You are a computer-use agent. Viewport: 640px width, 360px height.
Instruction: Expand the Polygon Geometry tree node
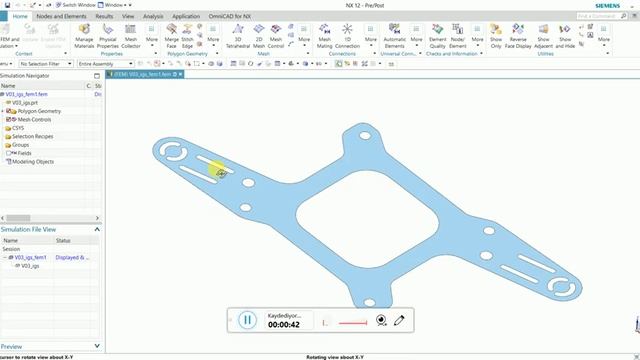tap(2, 111)
